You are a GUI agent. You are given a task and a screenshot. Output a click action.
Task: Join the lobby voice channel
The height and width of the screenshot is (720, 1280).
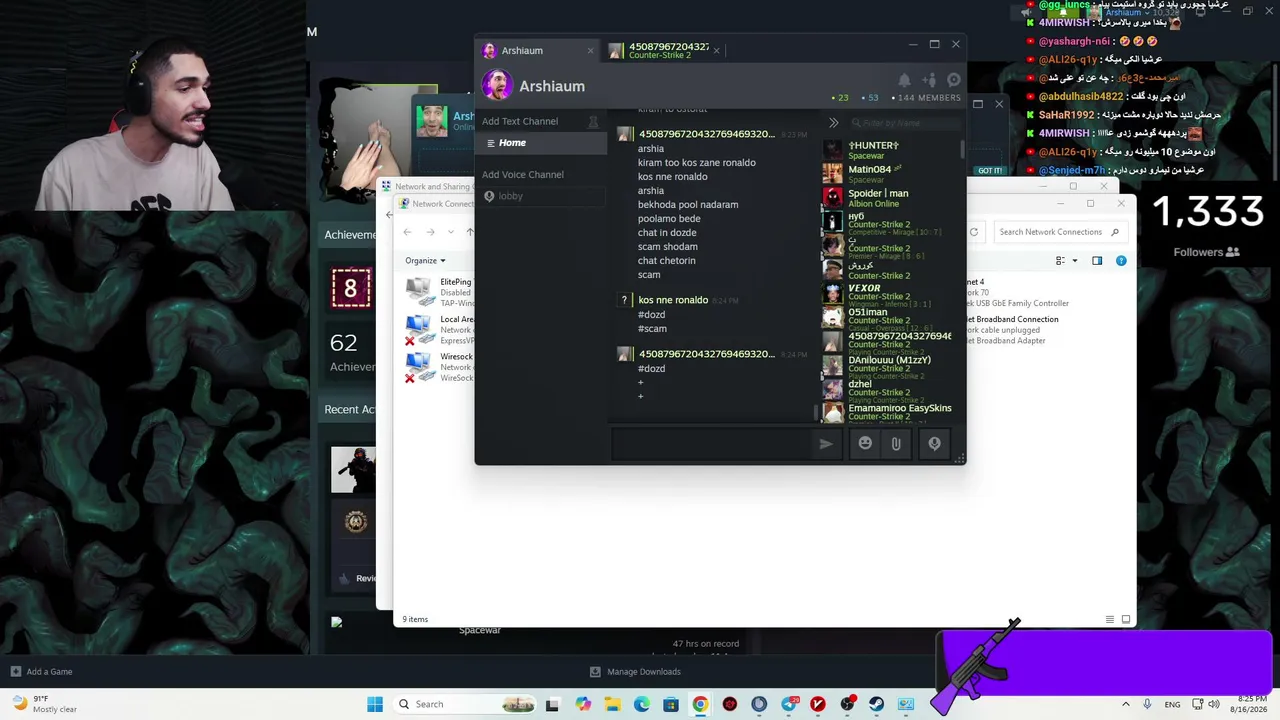(541, 196)
